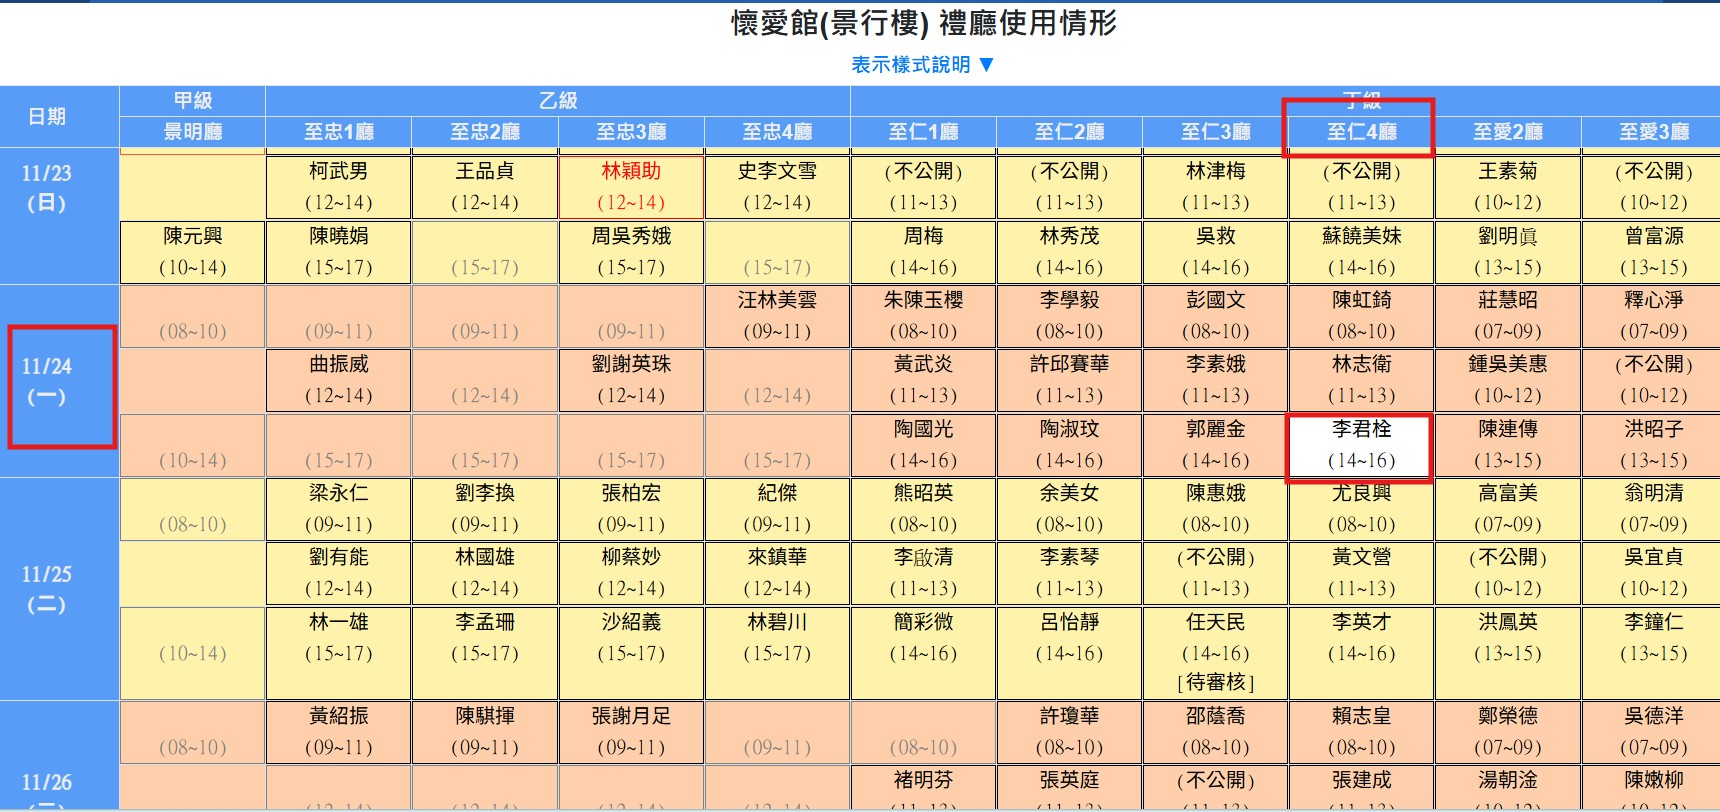Click the 景明廳 hall header
The height and width of the screenshot is (812, 1720).
[193, 131]
